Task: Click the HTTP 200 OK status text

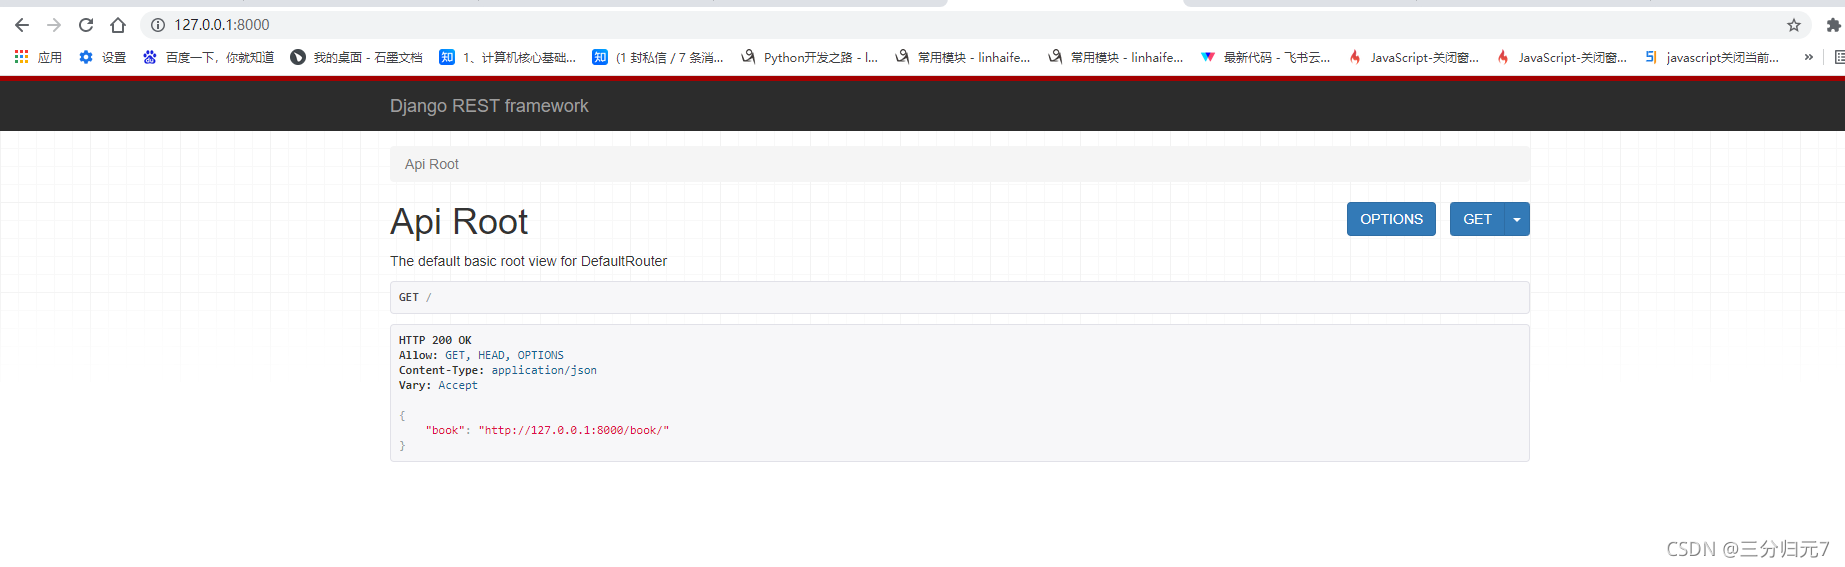Action: click(435, 340)
